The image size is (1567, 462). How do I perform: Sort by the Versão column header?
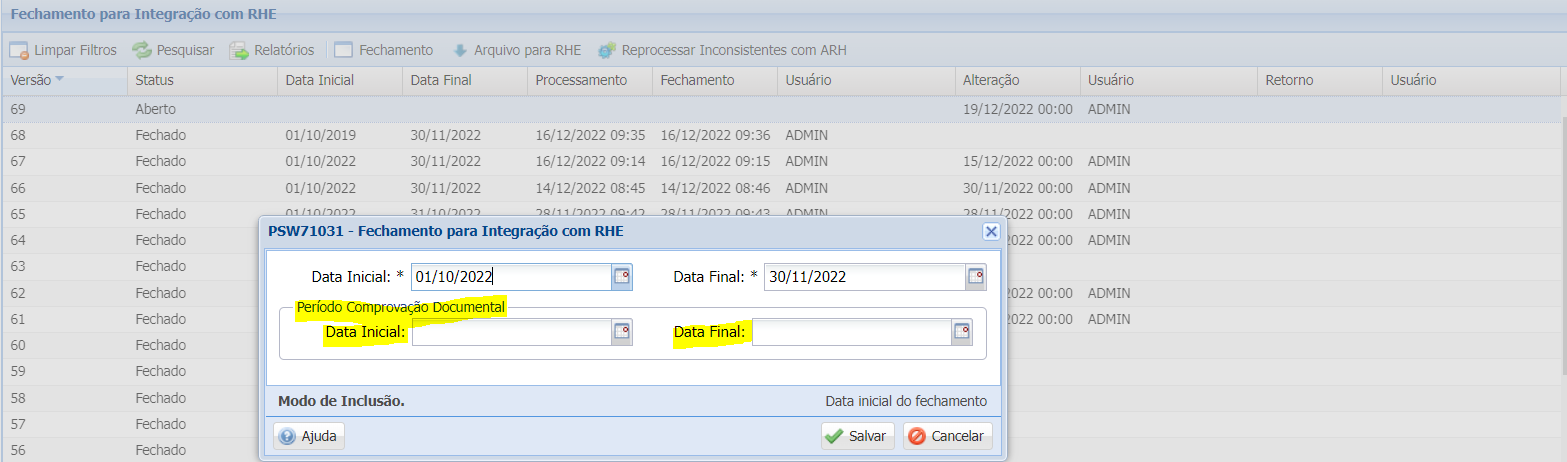[x=64, y=80]
